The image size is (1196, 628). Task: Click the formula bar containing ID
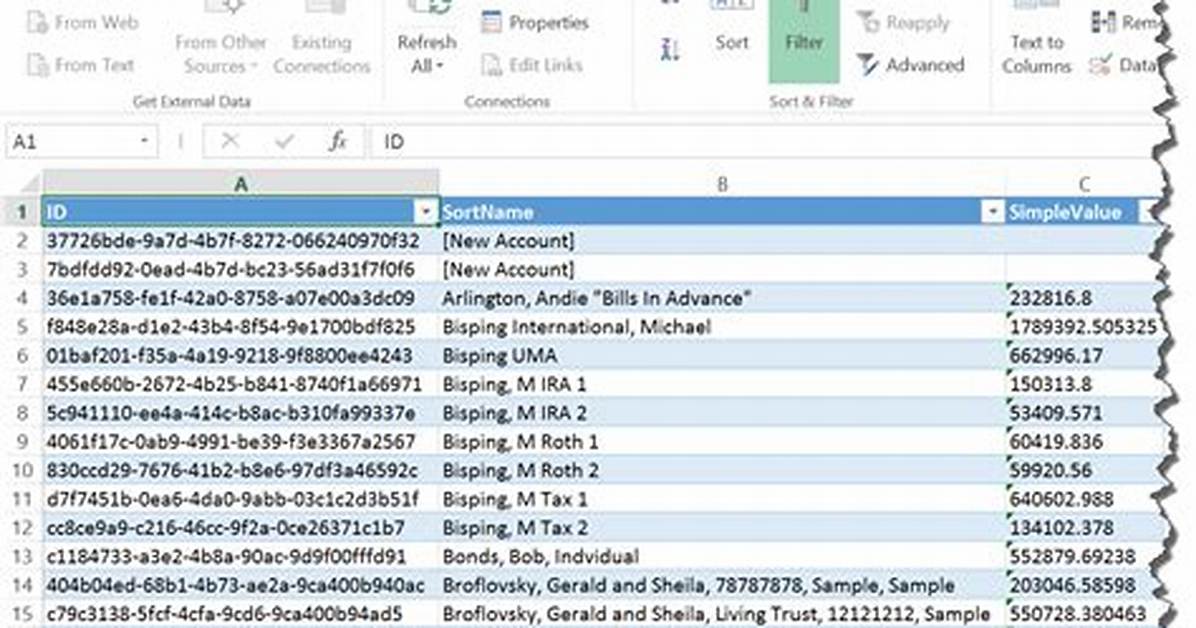(763, 142)
